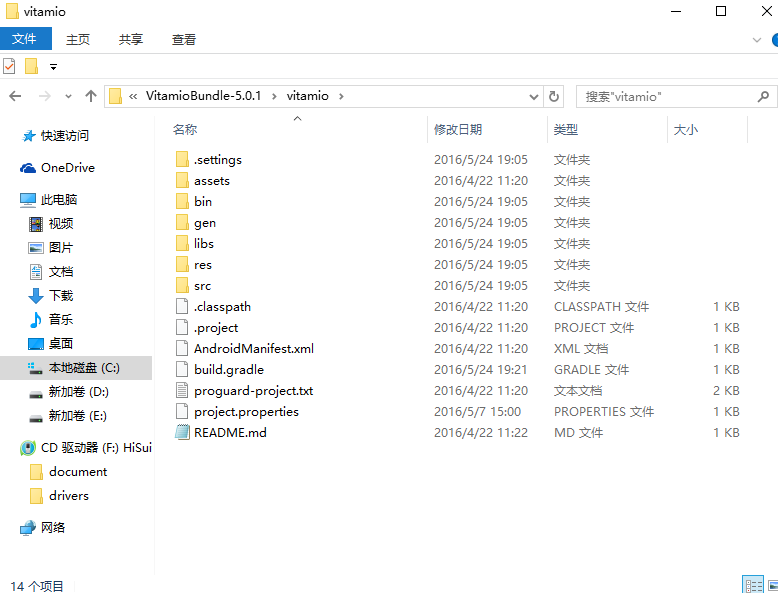Open the document folder in navigation pane
778x593 pixels.
[x=78, y=471]
